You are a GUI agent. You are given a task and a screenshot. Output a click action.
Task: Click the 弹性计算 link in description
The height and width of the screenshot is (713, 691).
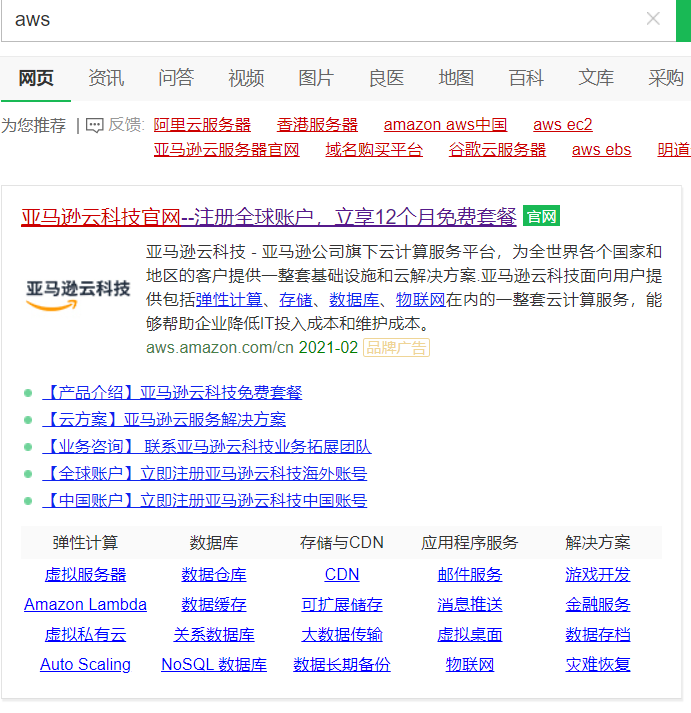click(x=229, y=300)
